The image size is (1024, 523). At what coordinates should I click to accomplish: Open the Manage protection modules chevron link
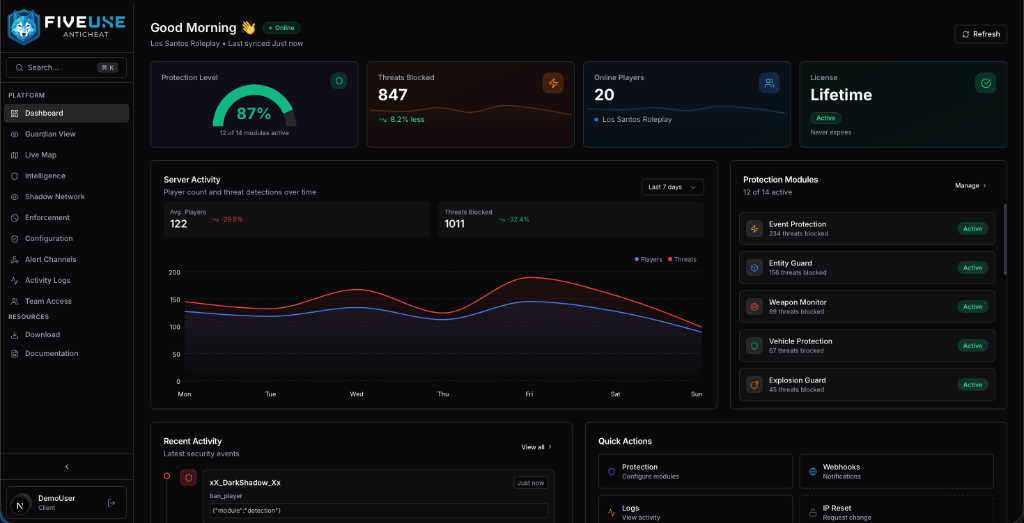tap(970, 185)
